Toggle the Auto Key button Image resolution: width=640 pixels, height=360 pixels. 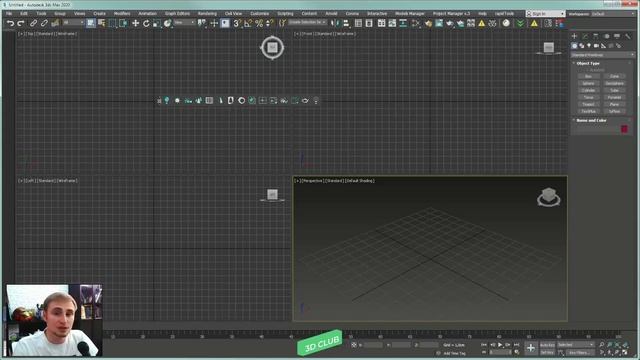pos(547,345)
